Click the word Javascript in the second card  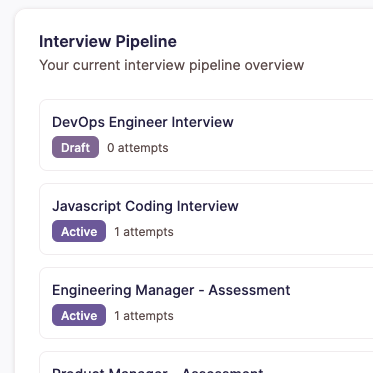[87, 206]
